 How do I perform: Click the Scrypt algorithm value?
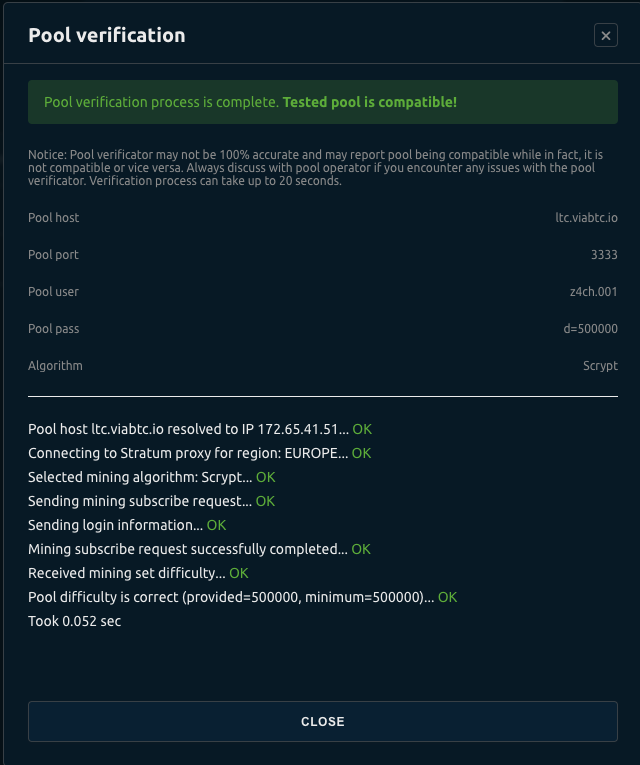pos(600,366)
